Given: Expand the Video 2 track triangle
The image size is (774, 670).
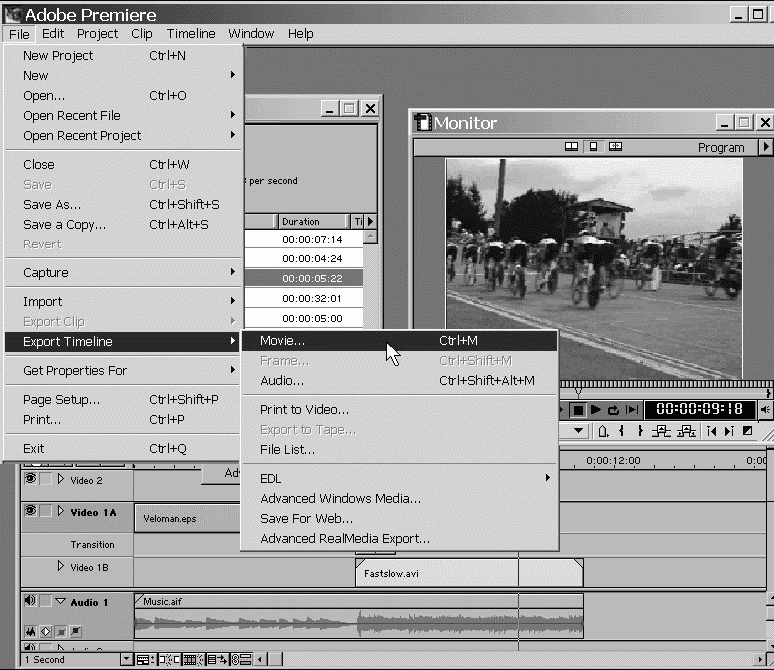Looking at the screenshot, I should tap(60, 480).
